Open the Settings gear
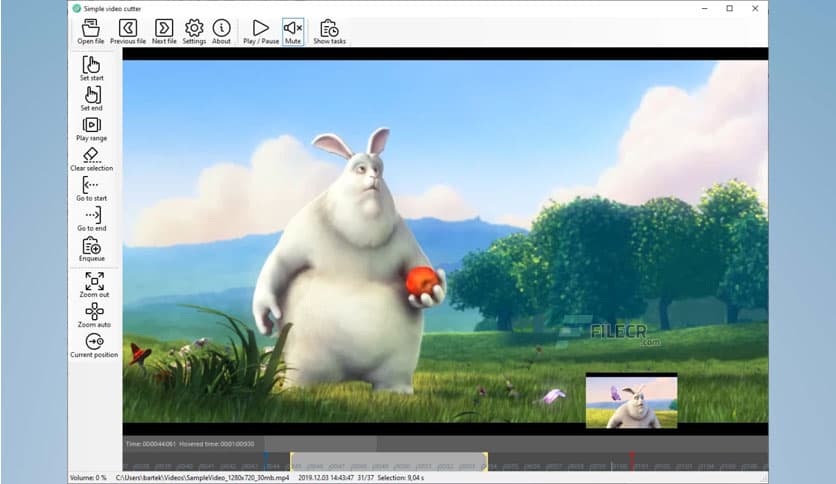Viewport: 836px width, 484px height. pos(194,31)
